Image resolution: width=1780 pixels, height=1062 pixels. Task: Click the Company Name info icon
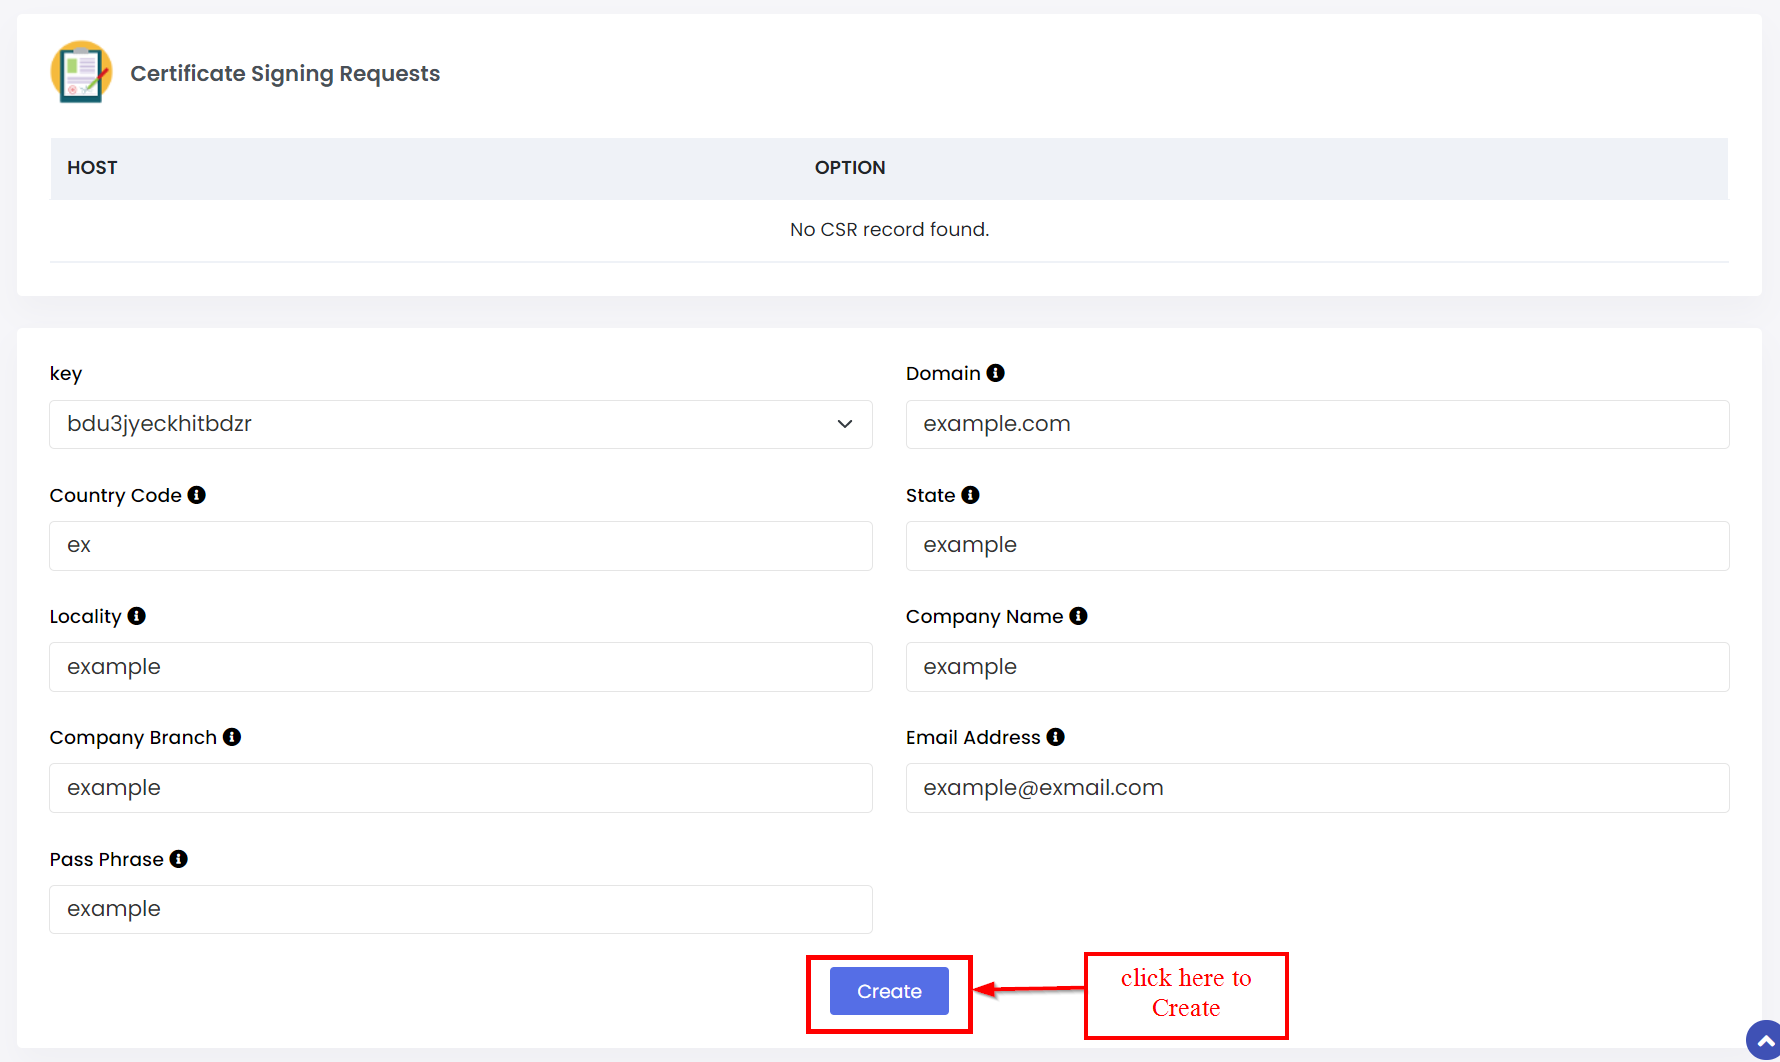coord(1078,616)
